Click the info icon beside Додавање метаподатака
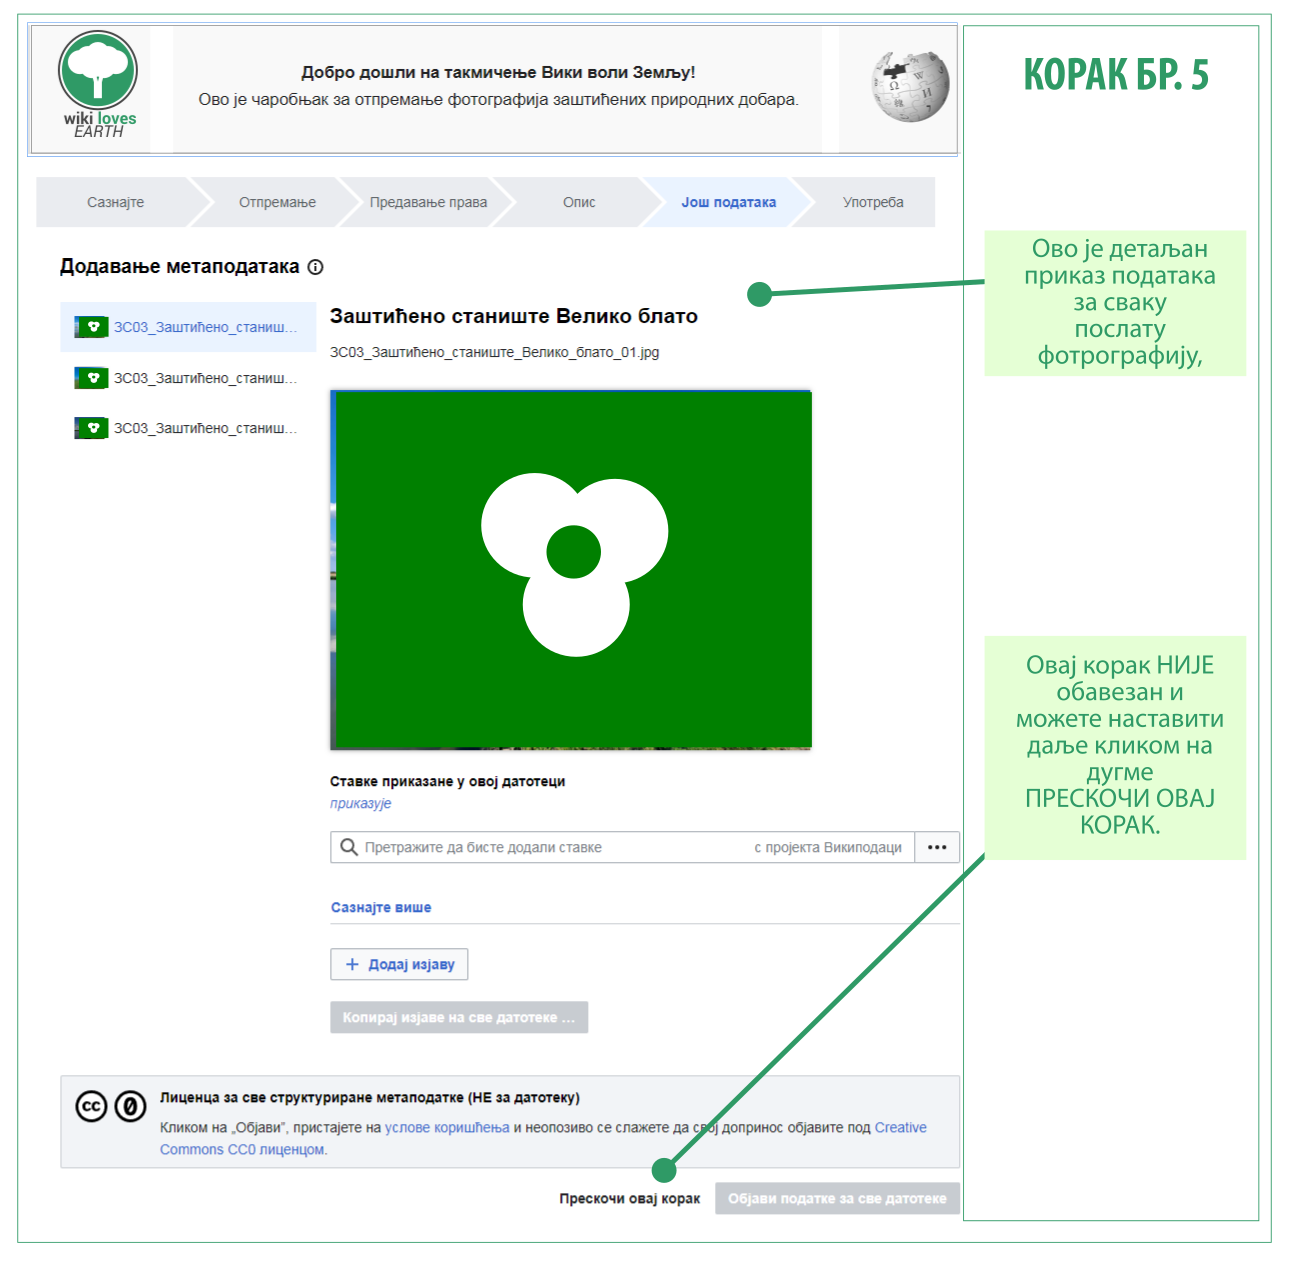The height and width of the screenshot is (1265, 1289). pos(316,267)
